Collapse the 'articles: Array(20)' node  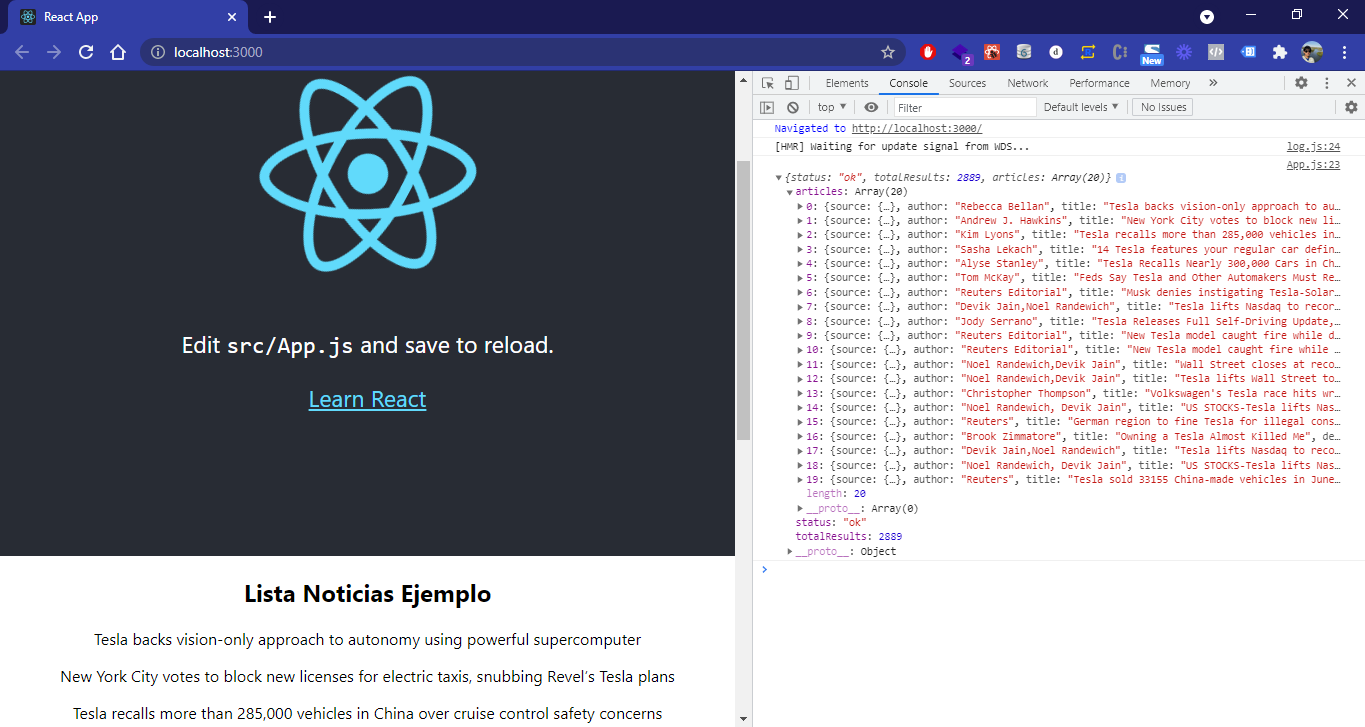point(790,192)
